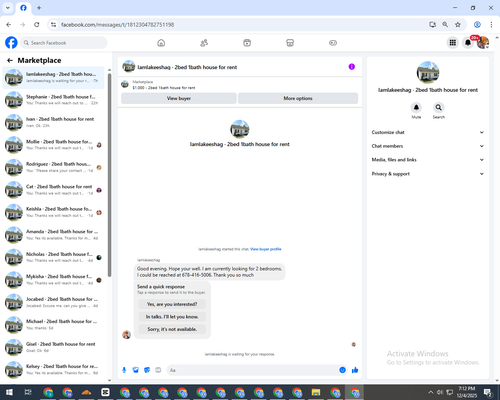Open the Jocabed conversation

(53, 302)
